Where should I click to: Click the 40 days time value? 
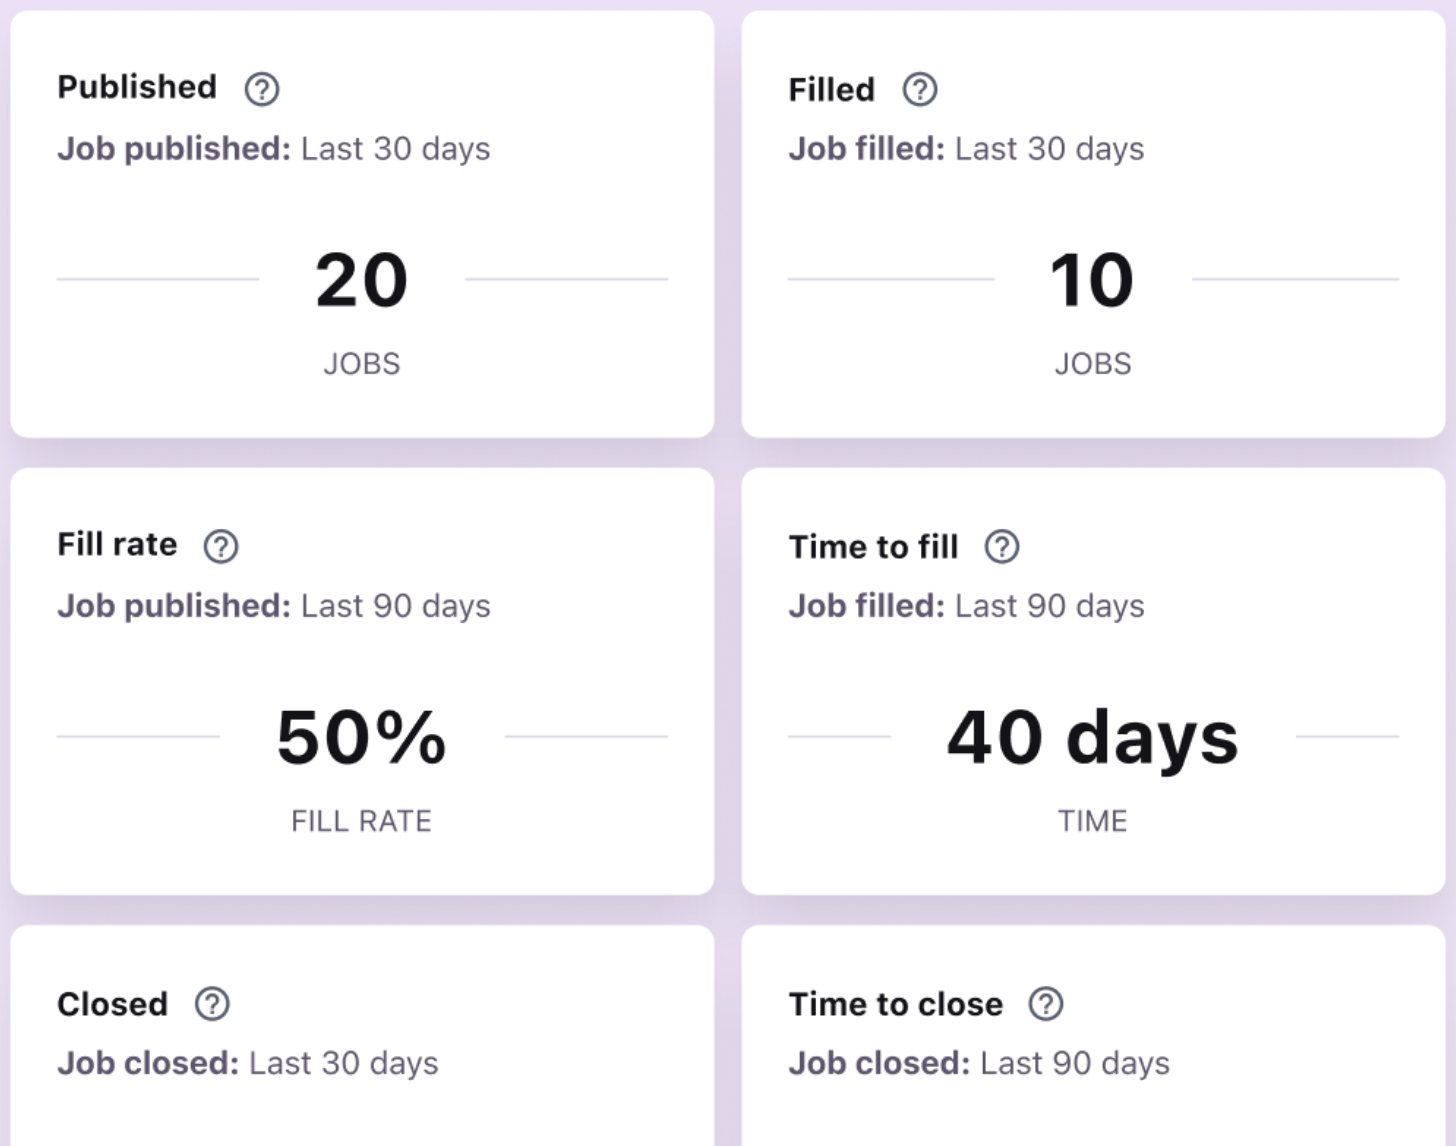1092,737
